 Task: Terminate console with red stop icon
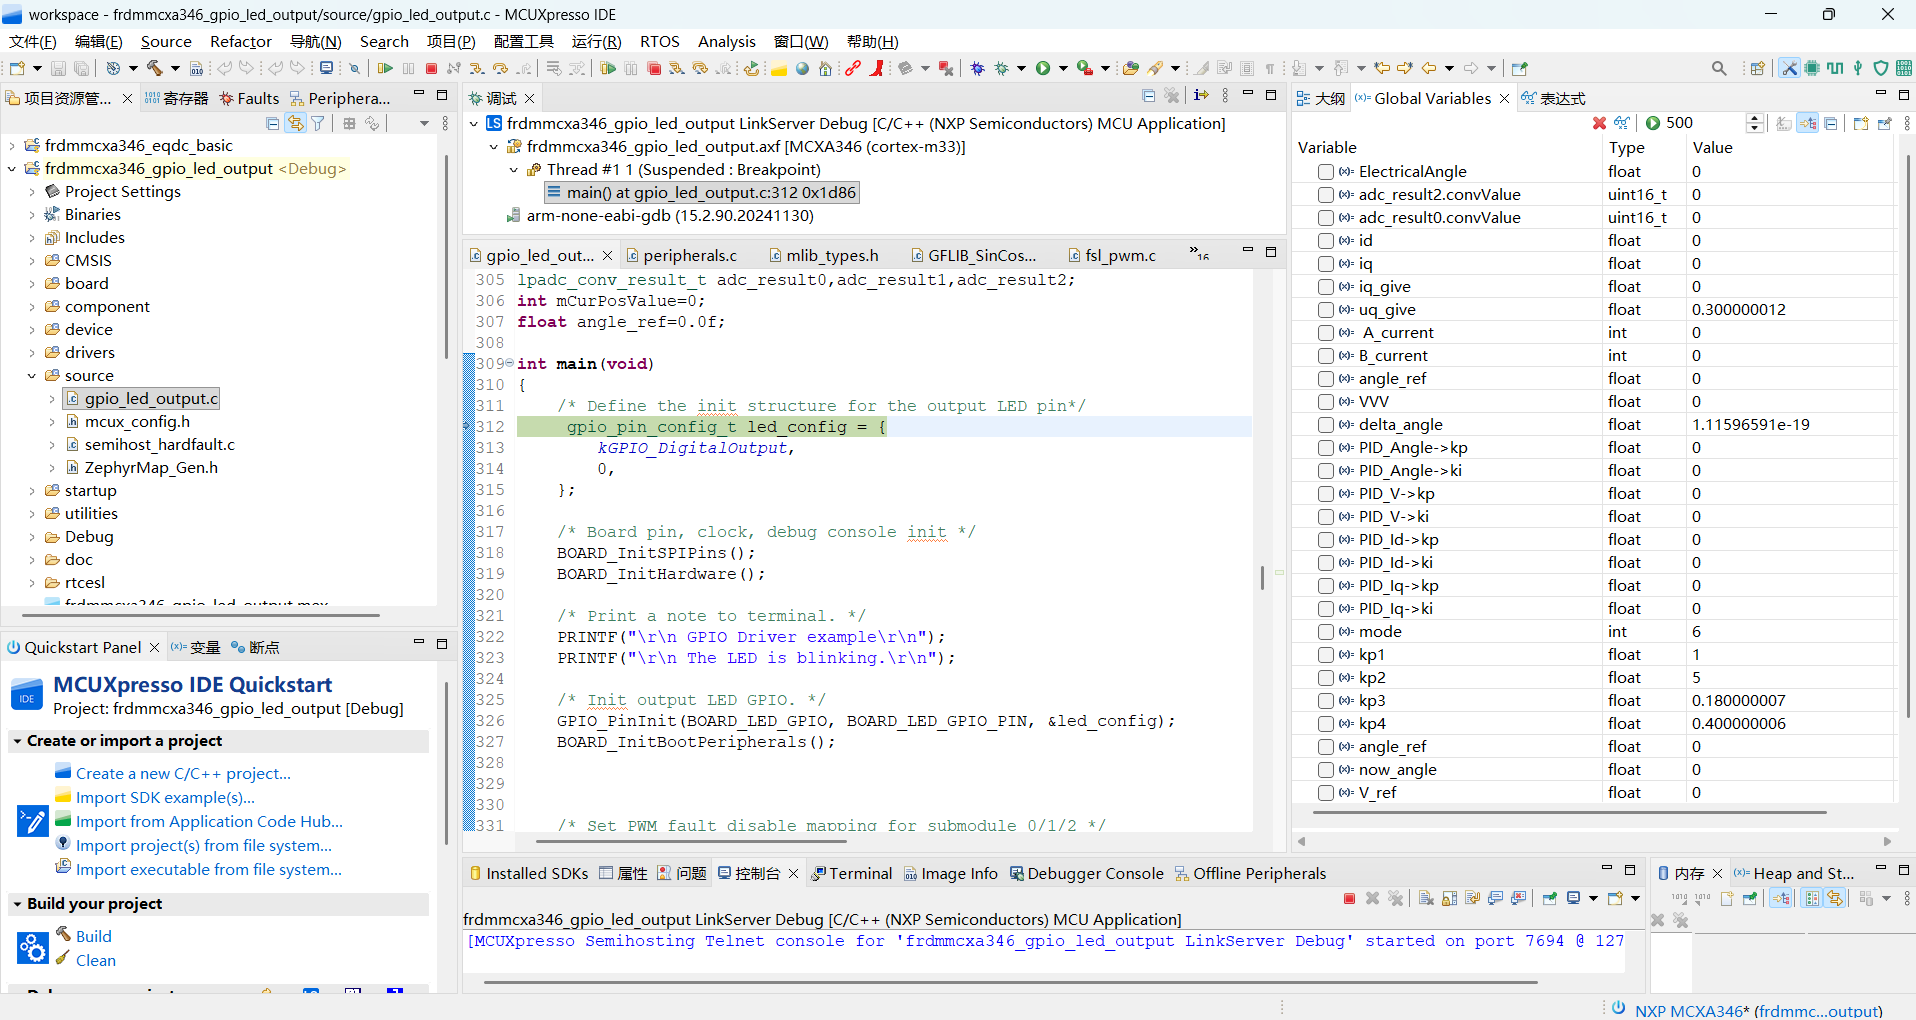click(x=1349, y=898)
